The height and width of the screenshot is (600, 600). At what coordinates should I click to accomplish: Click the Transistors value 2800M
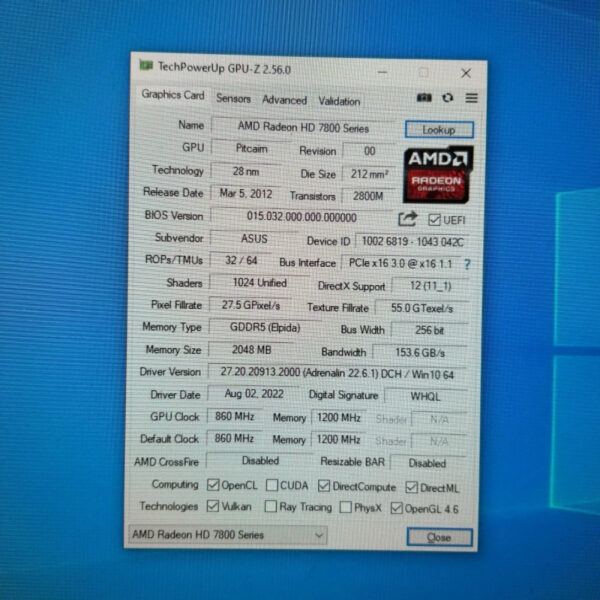coord(368,196)
